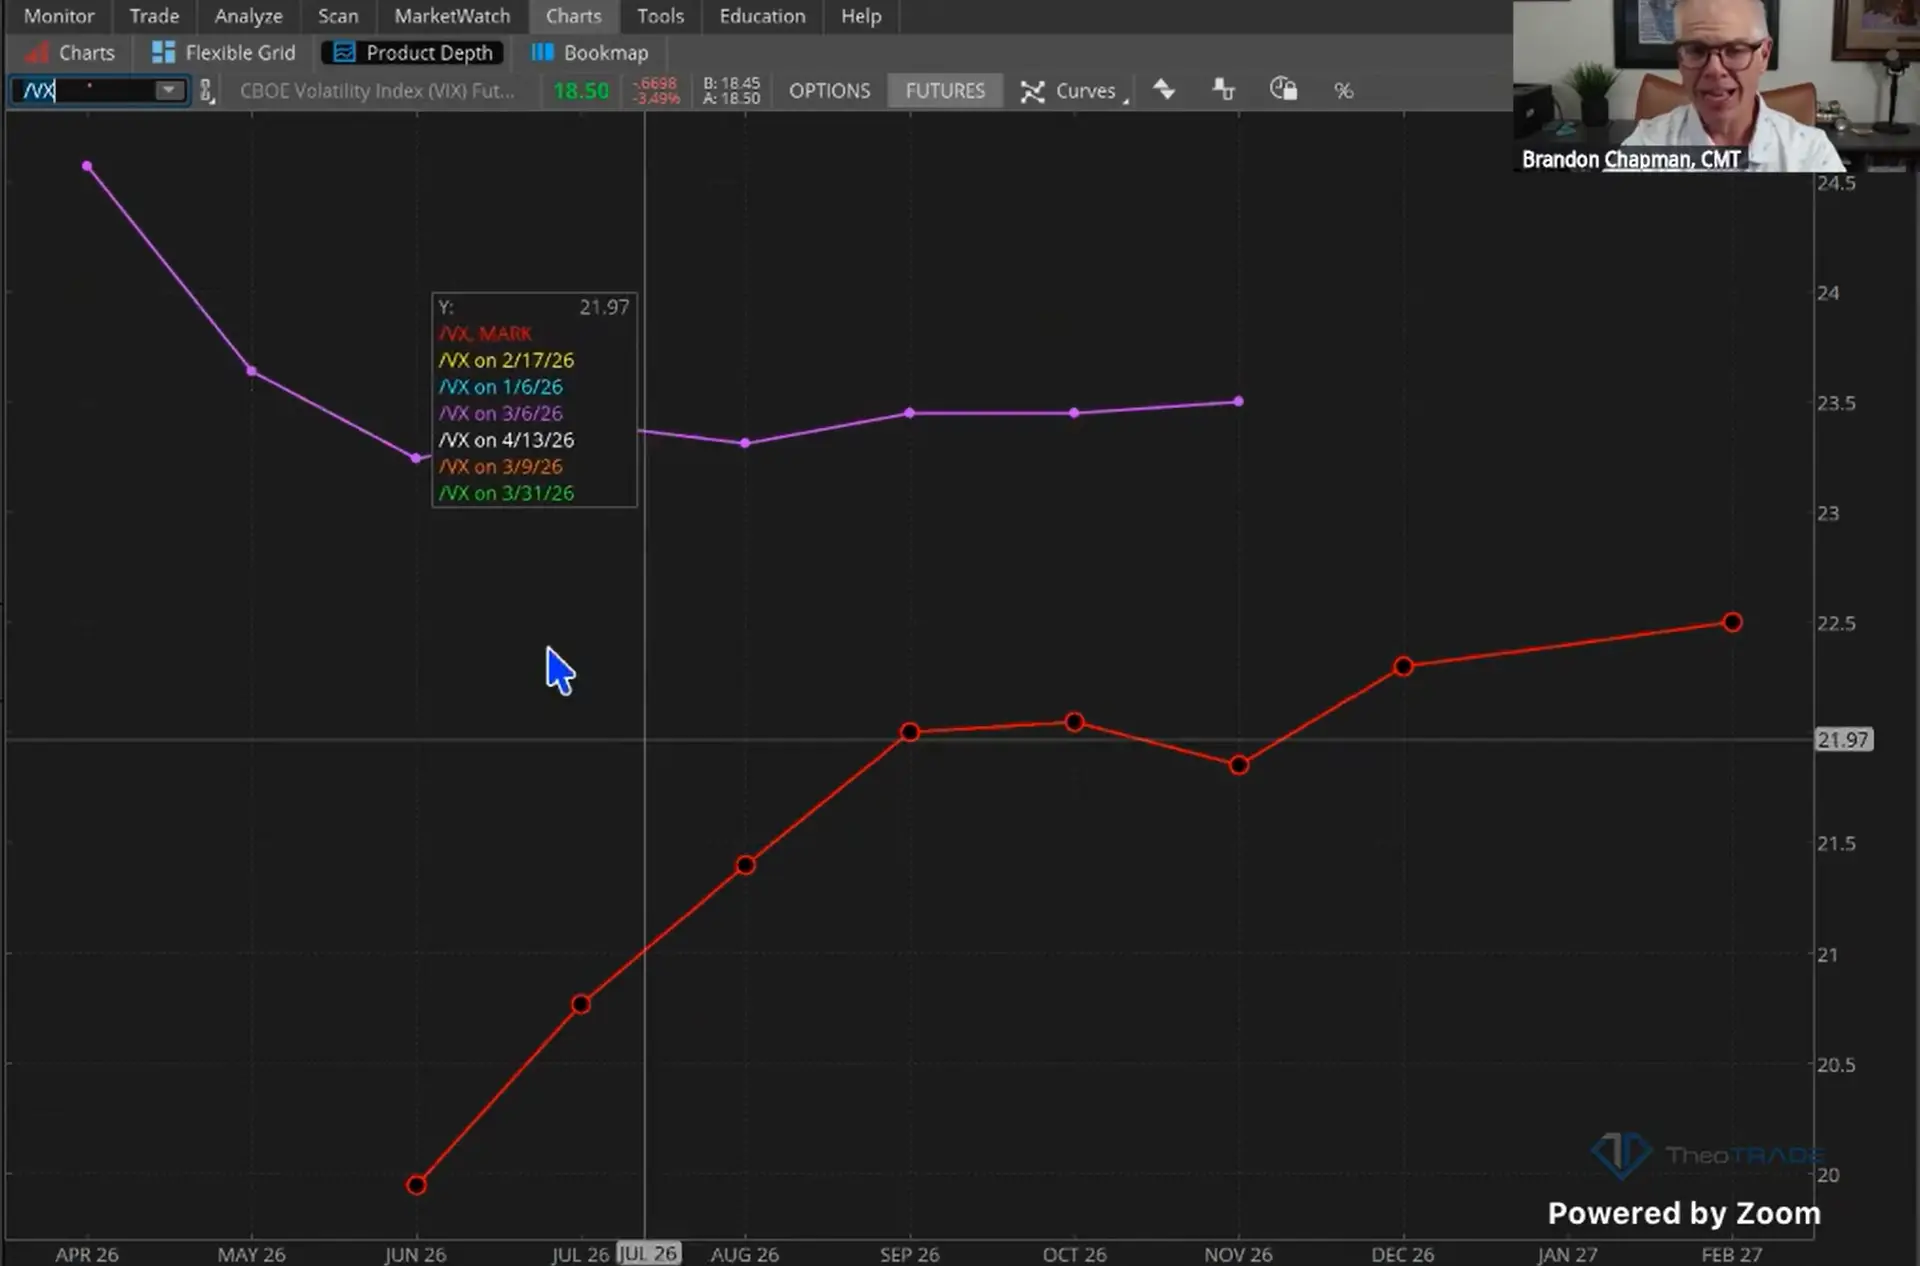The image size is (1920, 1266).
Task: Click the 21.97 crosshair price label on axis
Action: pos(1843,740)
